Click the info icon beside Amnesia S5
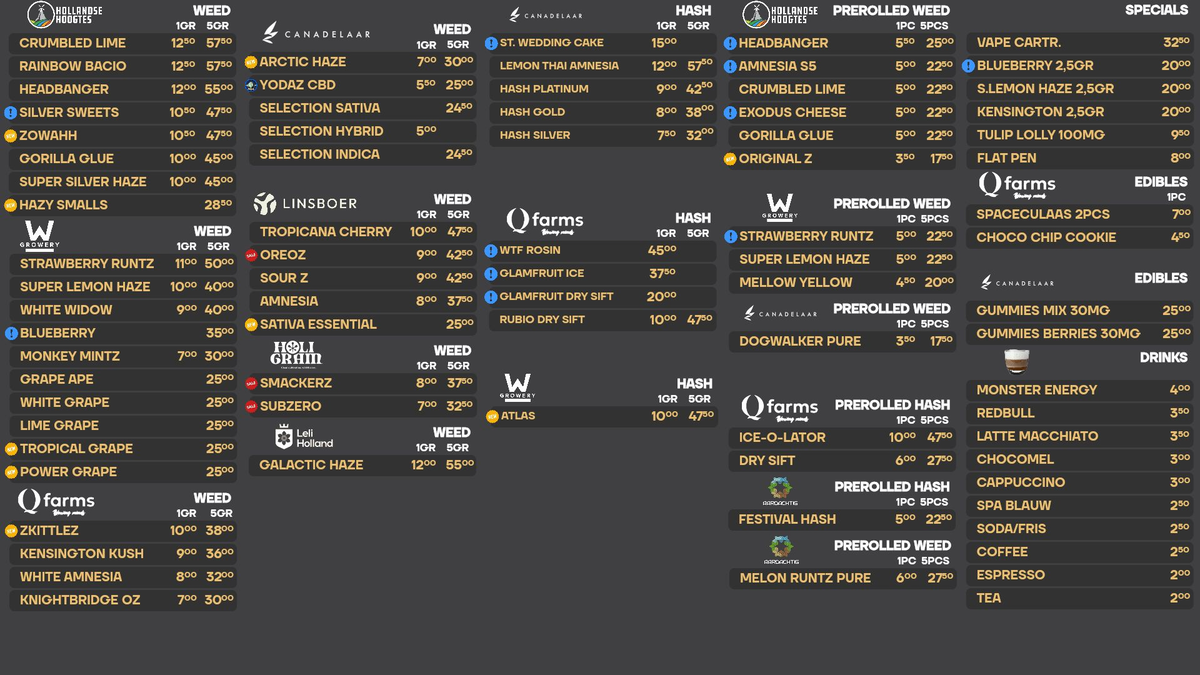This screenshot has height=675, width=1200. pyautogui.click(x=730, y=66)
